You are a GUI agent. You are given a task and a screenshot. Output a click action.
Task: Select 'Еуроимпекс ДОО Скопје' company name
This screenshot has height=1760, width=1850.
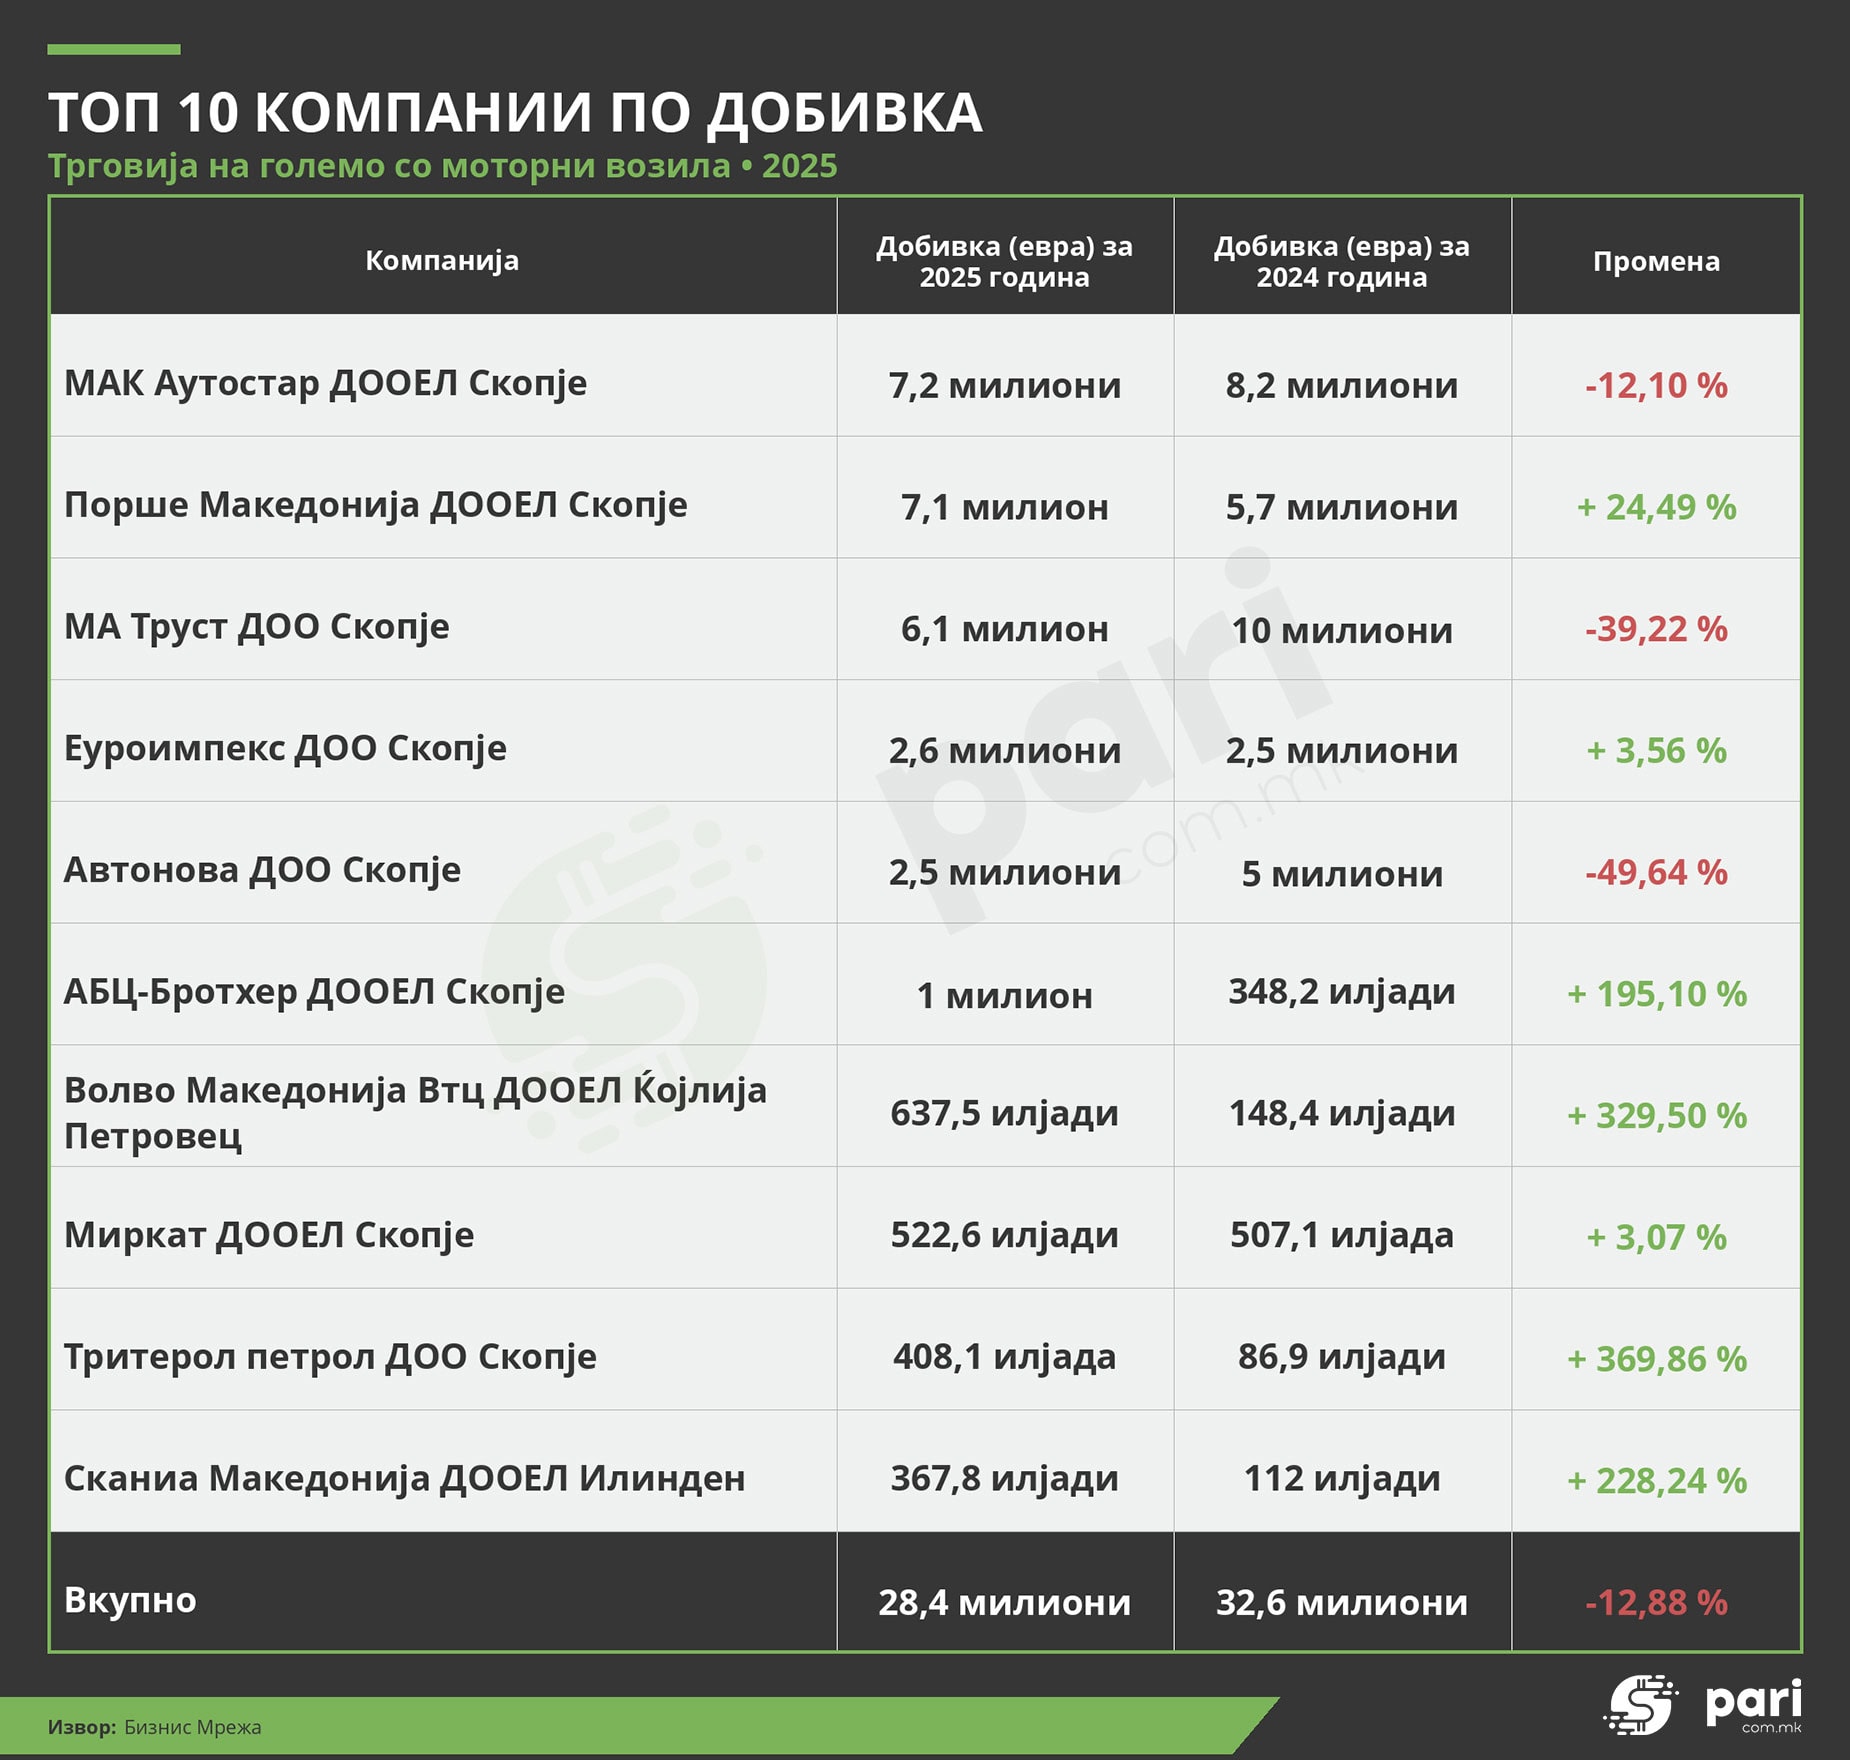[x=285, y=748]
